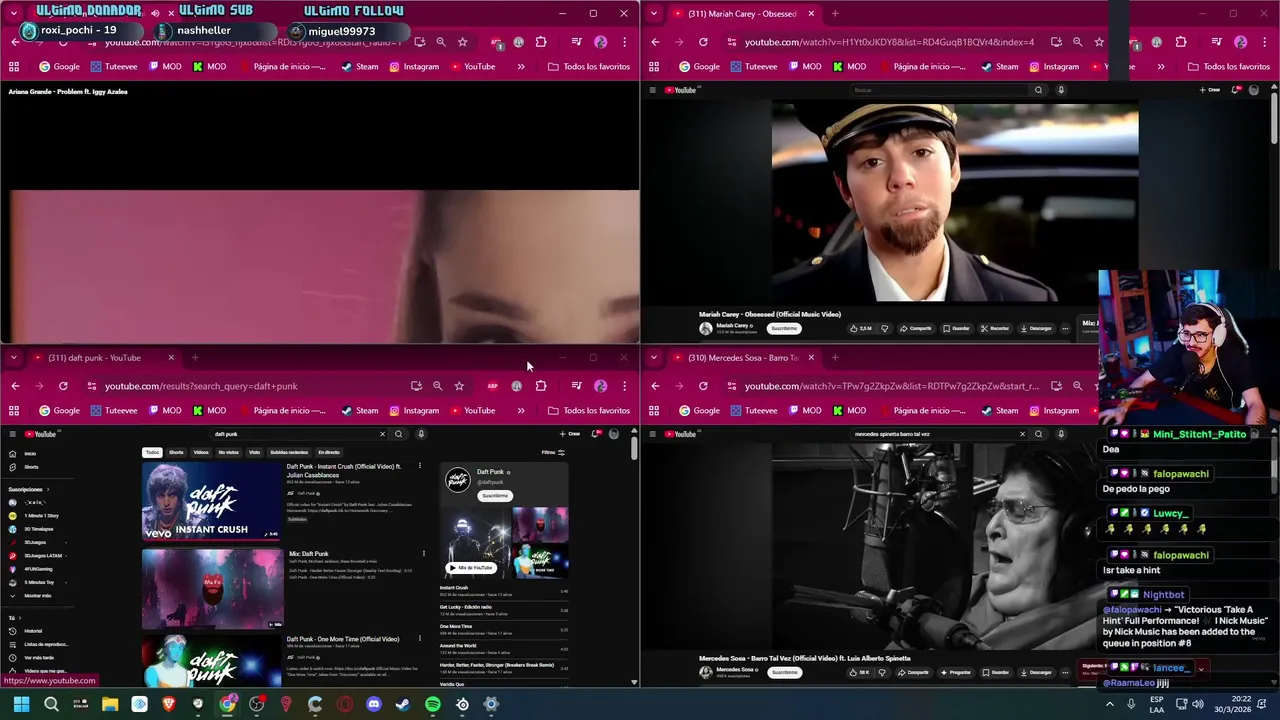Show more bookmarks chevron in Ariana Grande window
Image resolution: width=1280 pixels, height=720 pixels.
521,67
